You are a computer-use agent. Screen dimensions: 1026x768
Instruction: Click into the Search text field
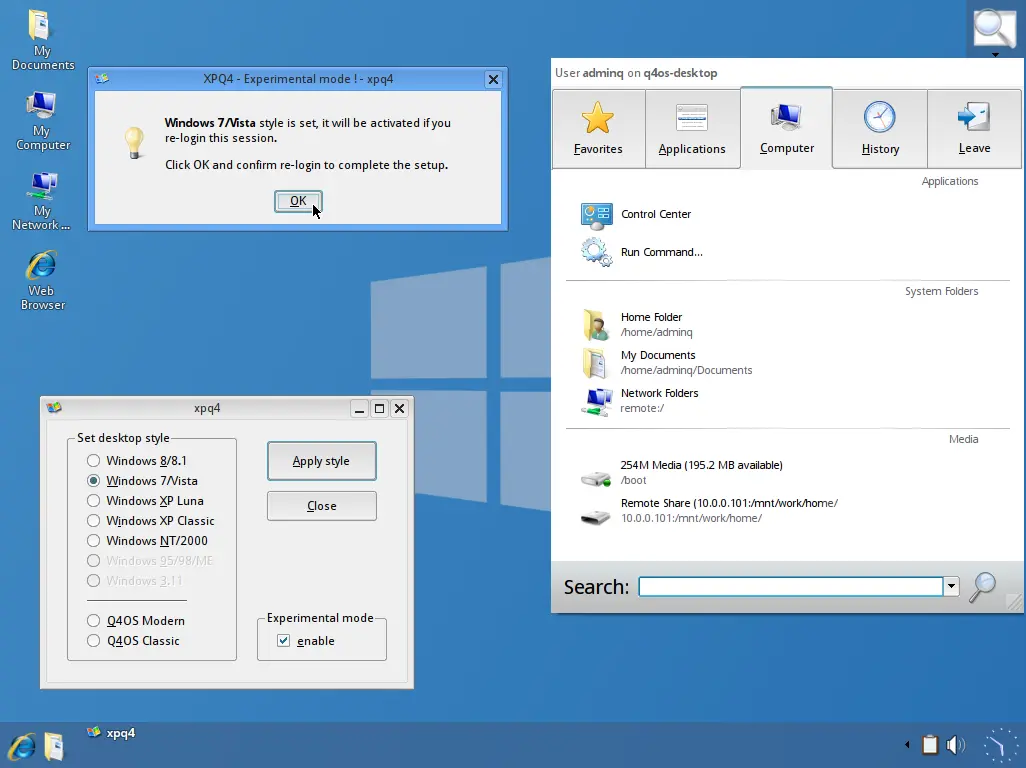click(x=790, y=587)
